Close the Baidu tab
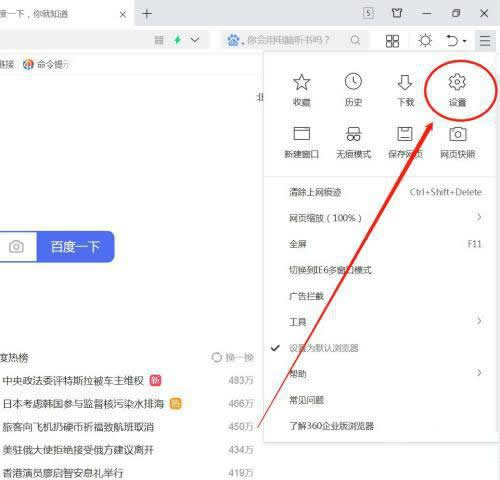Screen dimensions: 500x480 pyautogui.click(x=123, y=14)
